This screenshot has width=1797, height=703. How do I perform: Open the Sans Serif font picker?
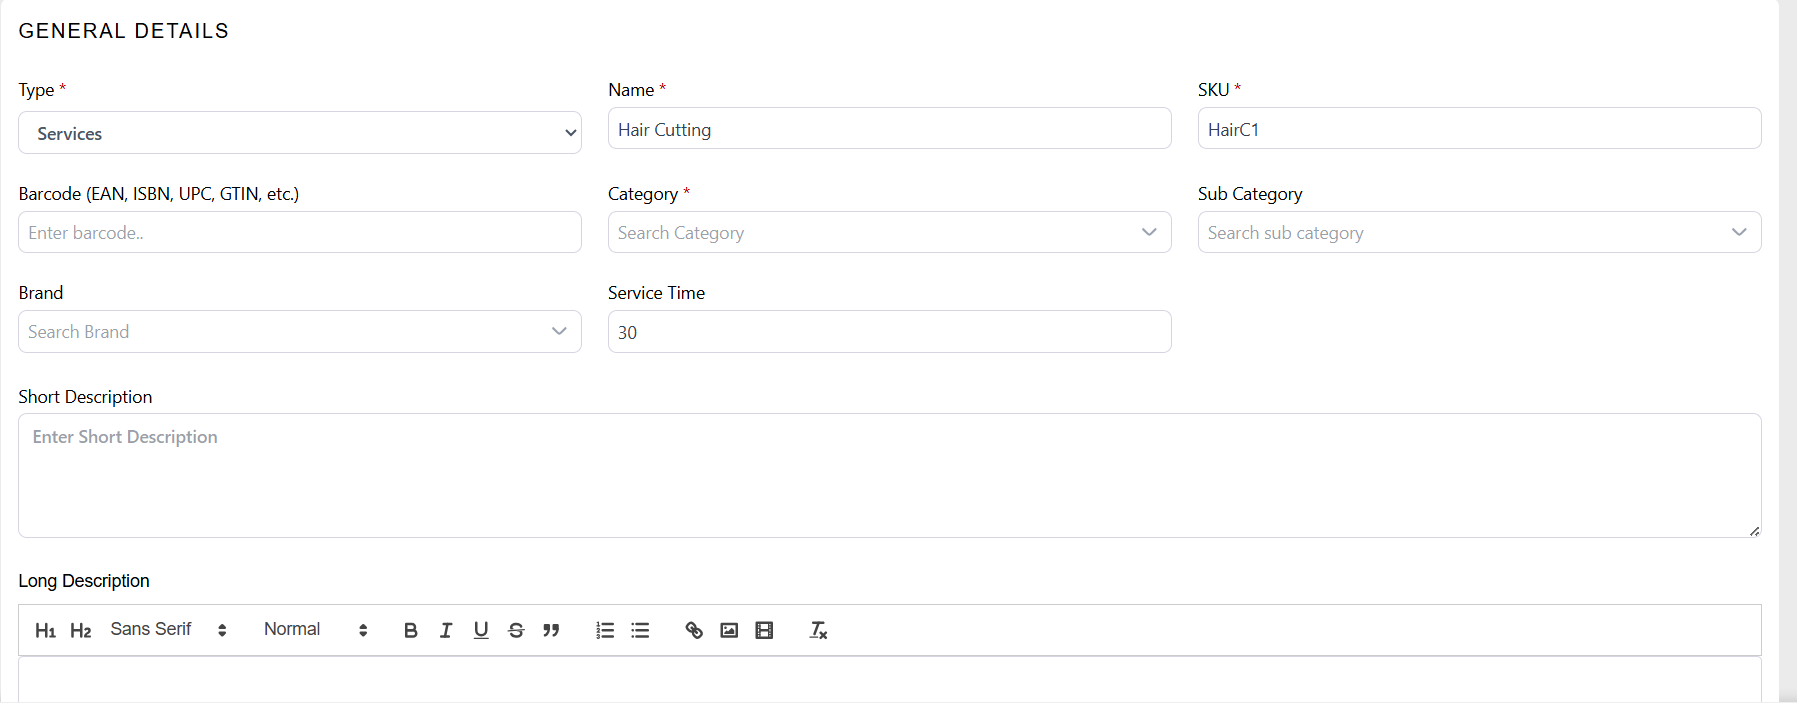tap(168, 630)
